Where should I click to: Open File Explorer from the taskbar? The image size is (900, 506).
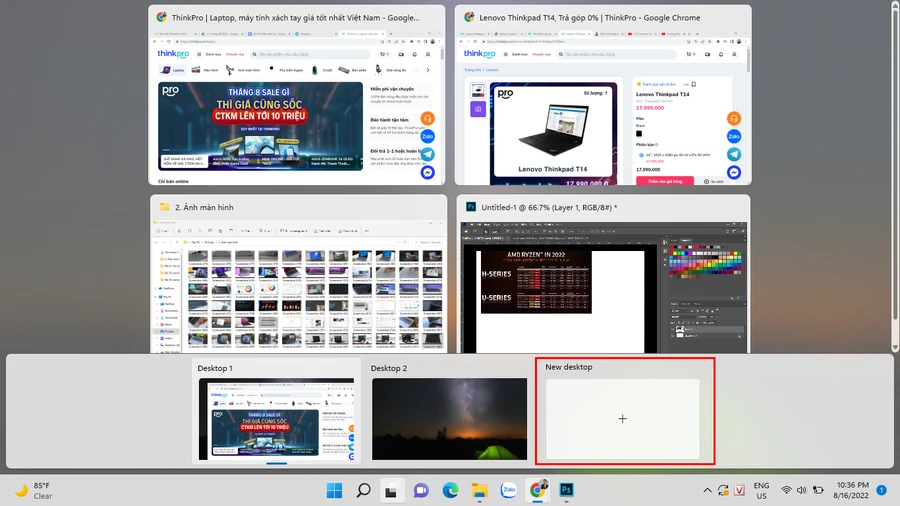coord(479,491)
